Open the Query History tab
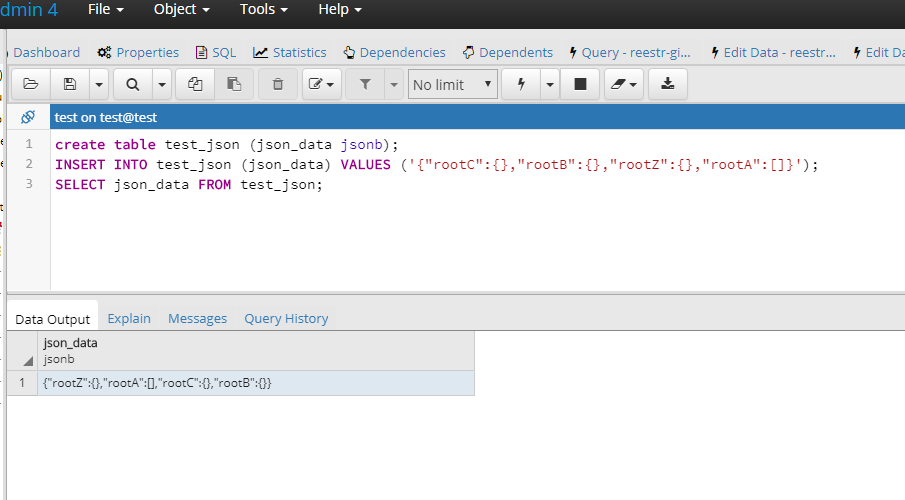The width and height of the screenshot is (905, 500). [286, 319]
